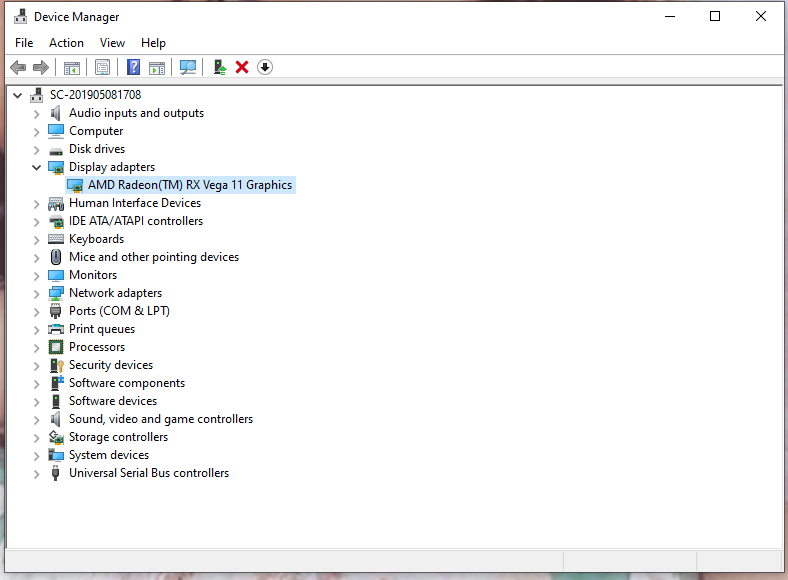Click the Display adapters category icon
The height and width of the screenshot is (580, 788).
56,167
